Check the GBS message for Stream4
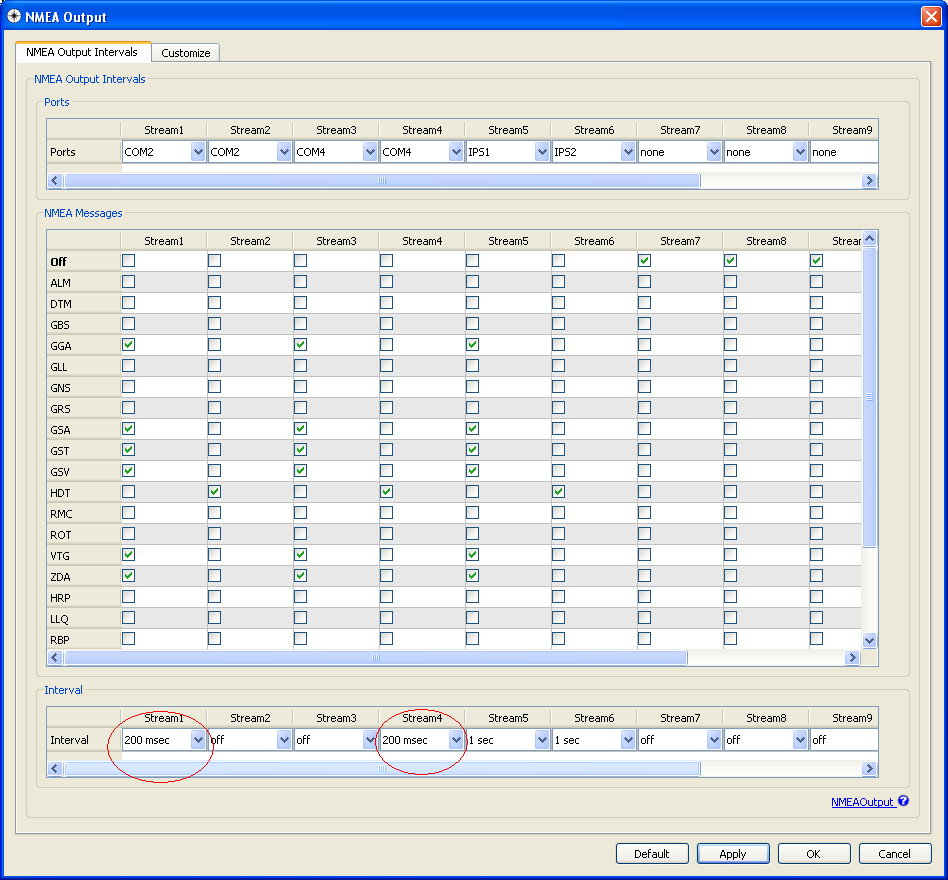 click(x=386, y=324)
